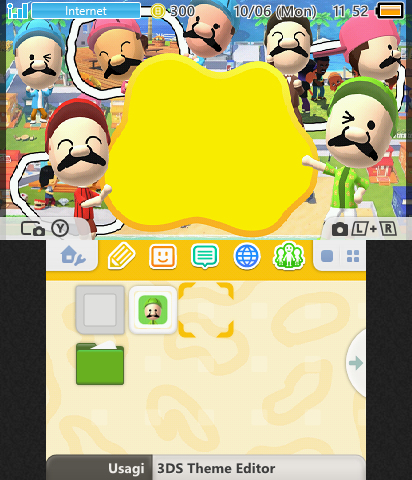Switch to larger icon view
Screen dimensions: 412x480
[x=327, y=256]
